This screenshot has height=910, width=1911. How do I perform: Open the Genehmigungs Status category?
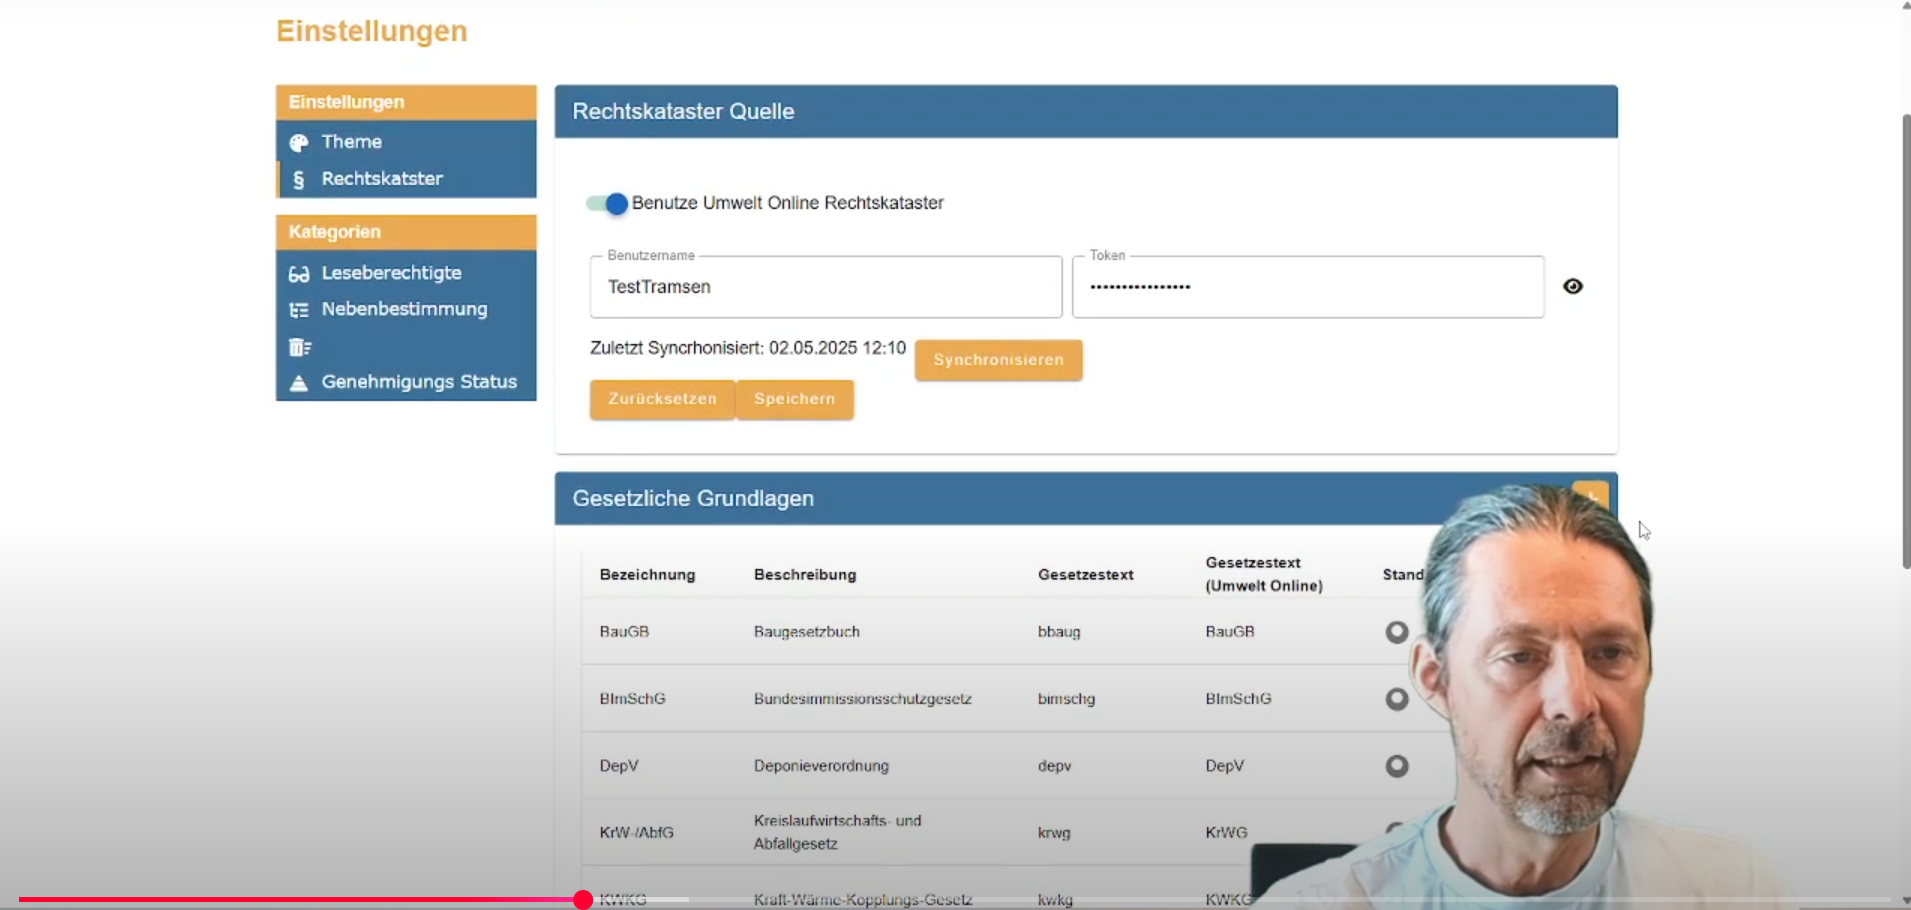(x=418, y=382)
